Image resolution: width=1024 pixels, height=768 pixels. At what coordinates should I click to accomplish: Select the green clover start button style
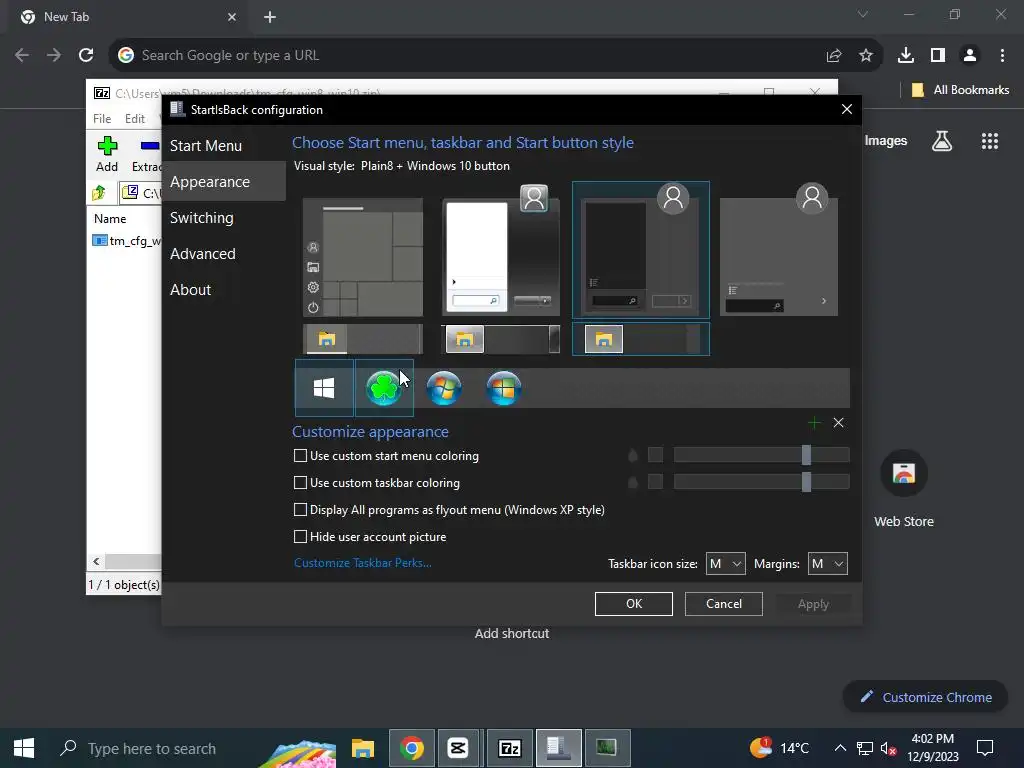[384, 388]
